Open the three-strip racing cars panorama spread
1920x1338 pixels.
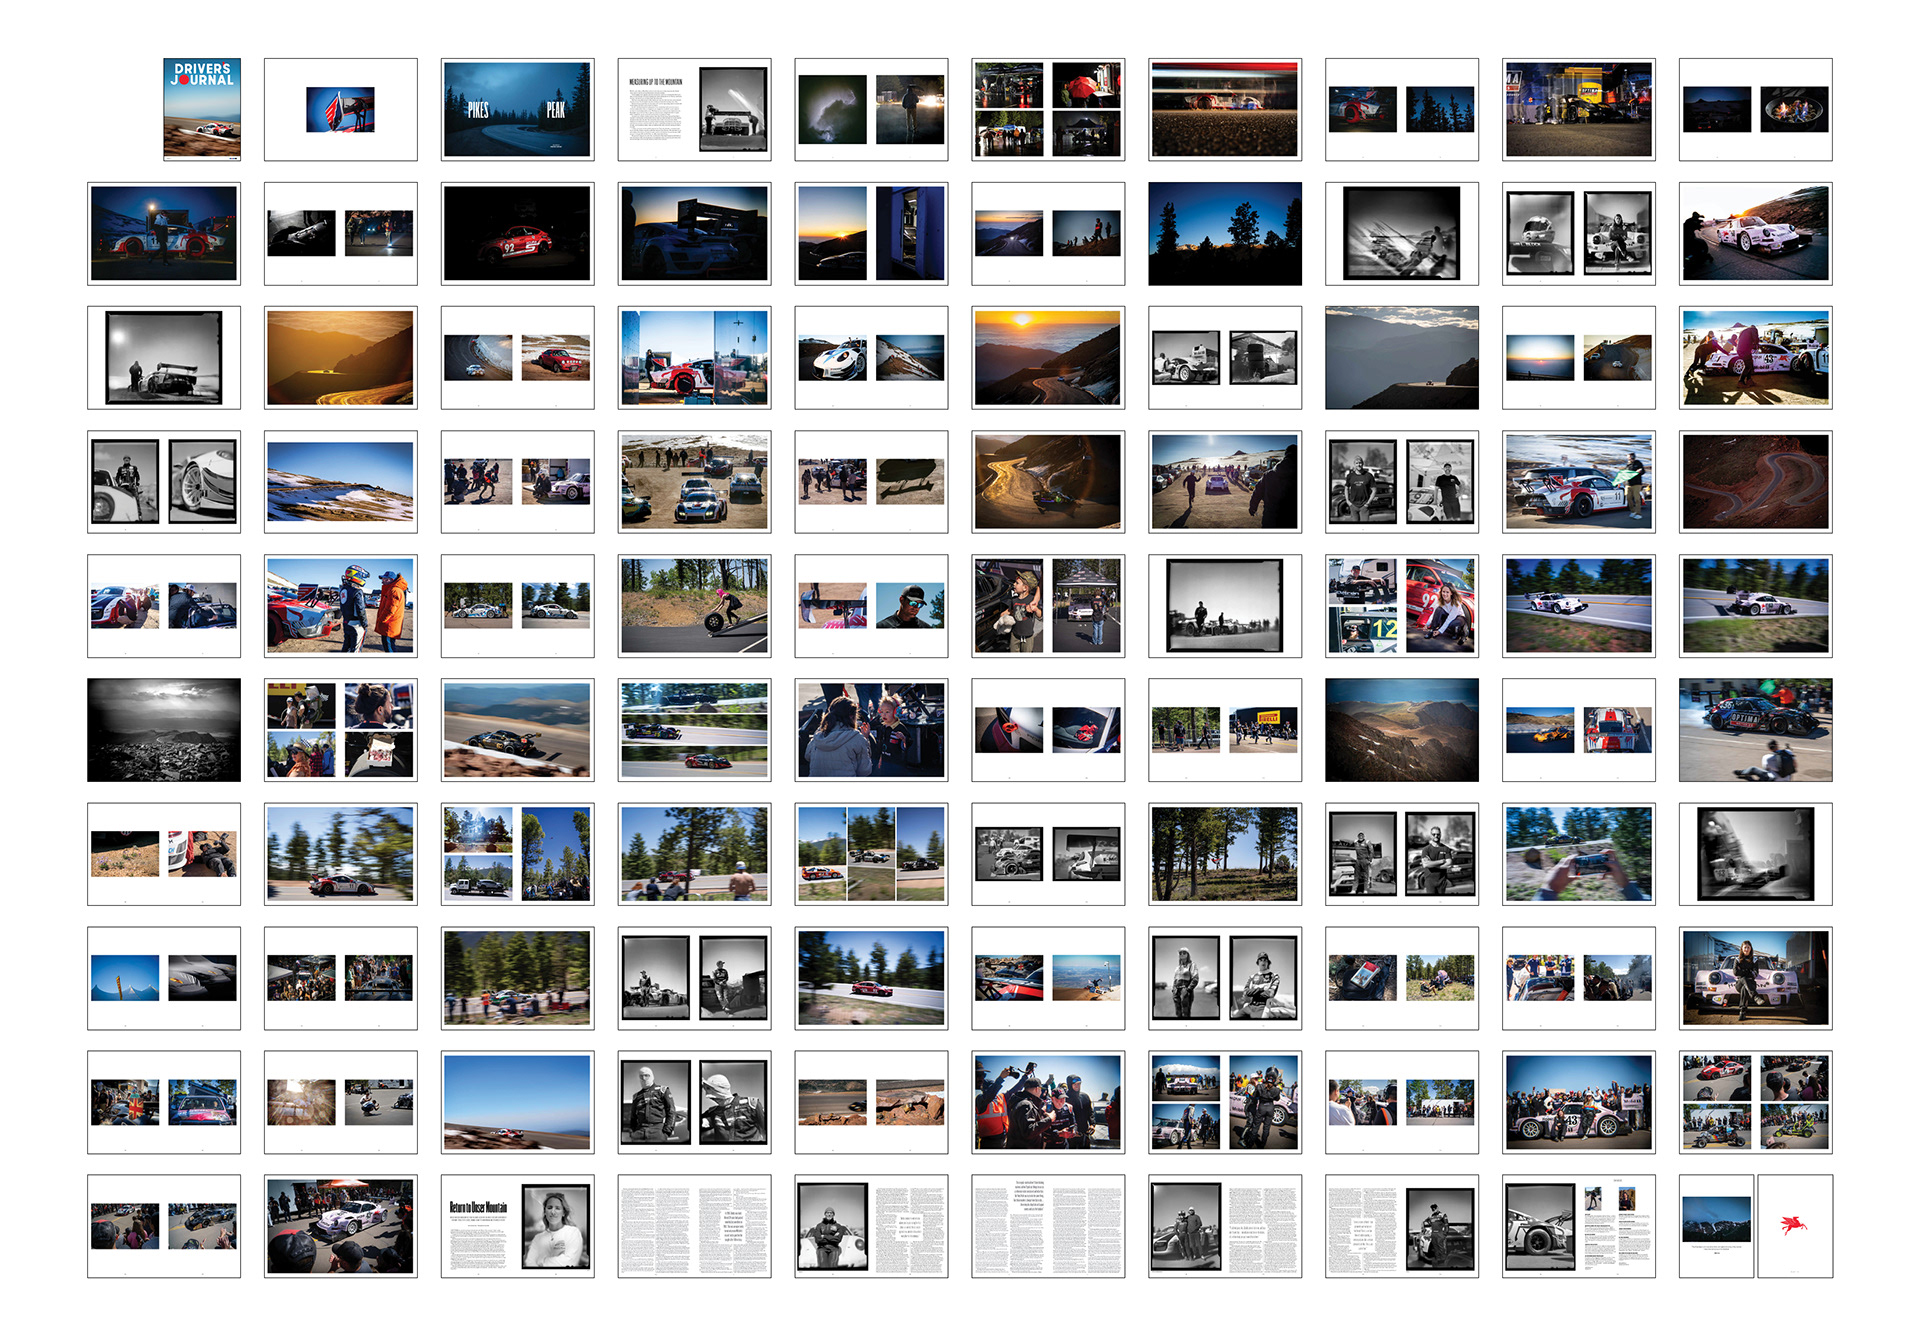(x=694, y=729)
